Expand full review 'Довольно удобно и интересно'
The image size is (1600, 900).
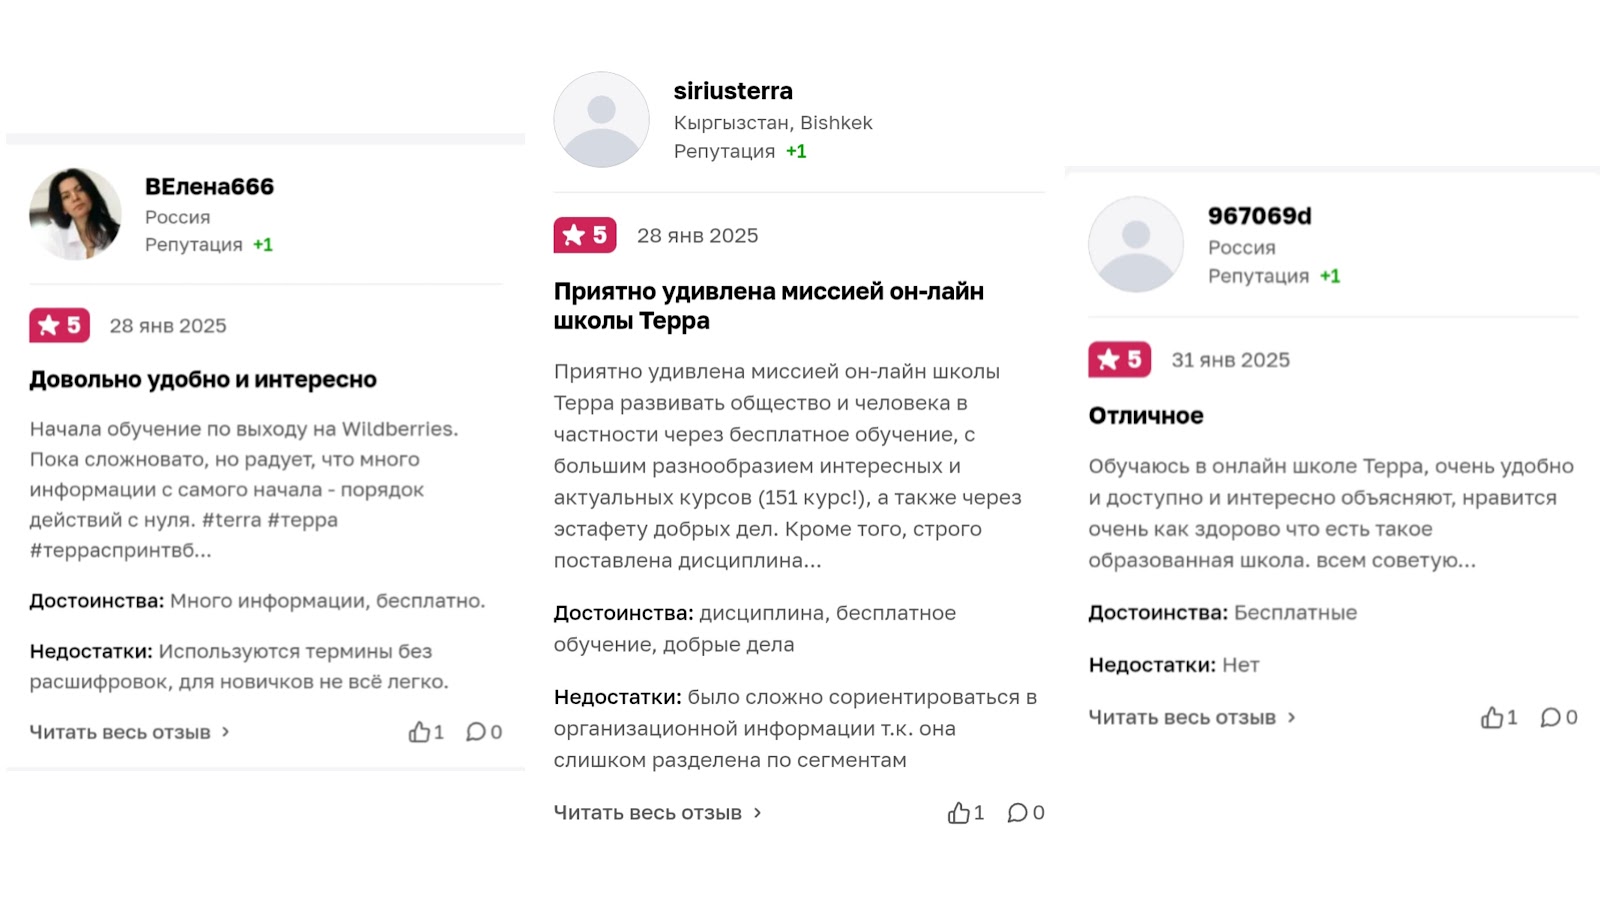point(129,732)
